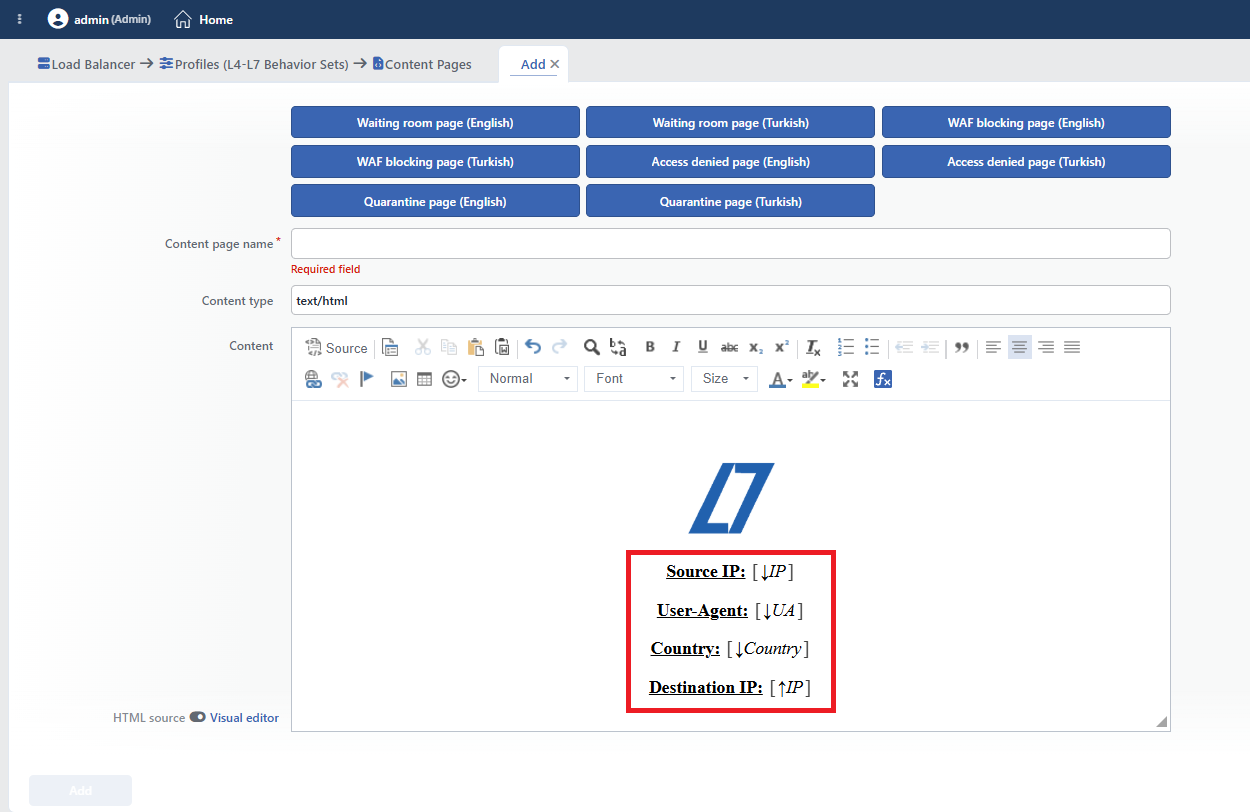This screenshot has width=1250, height=812.
Task: Justify the text alignment
Action: pyautogui.click(x=1072, y=347)
